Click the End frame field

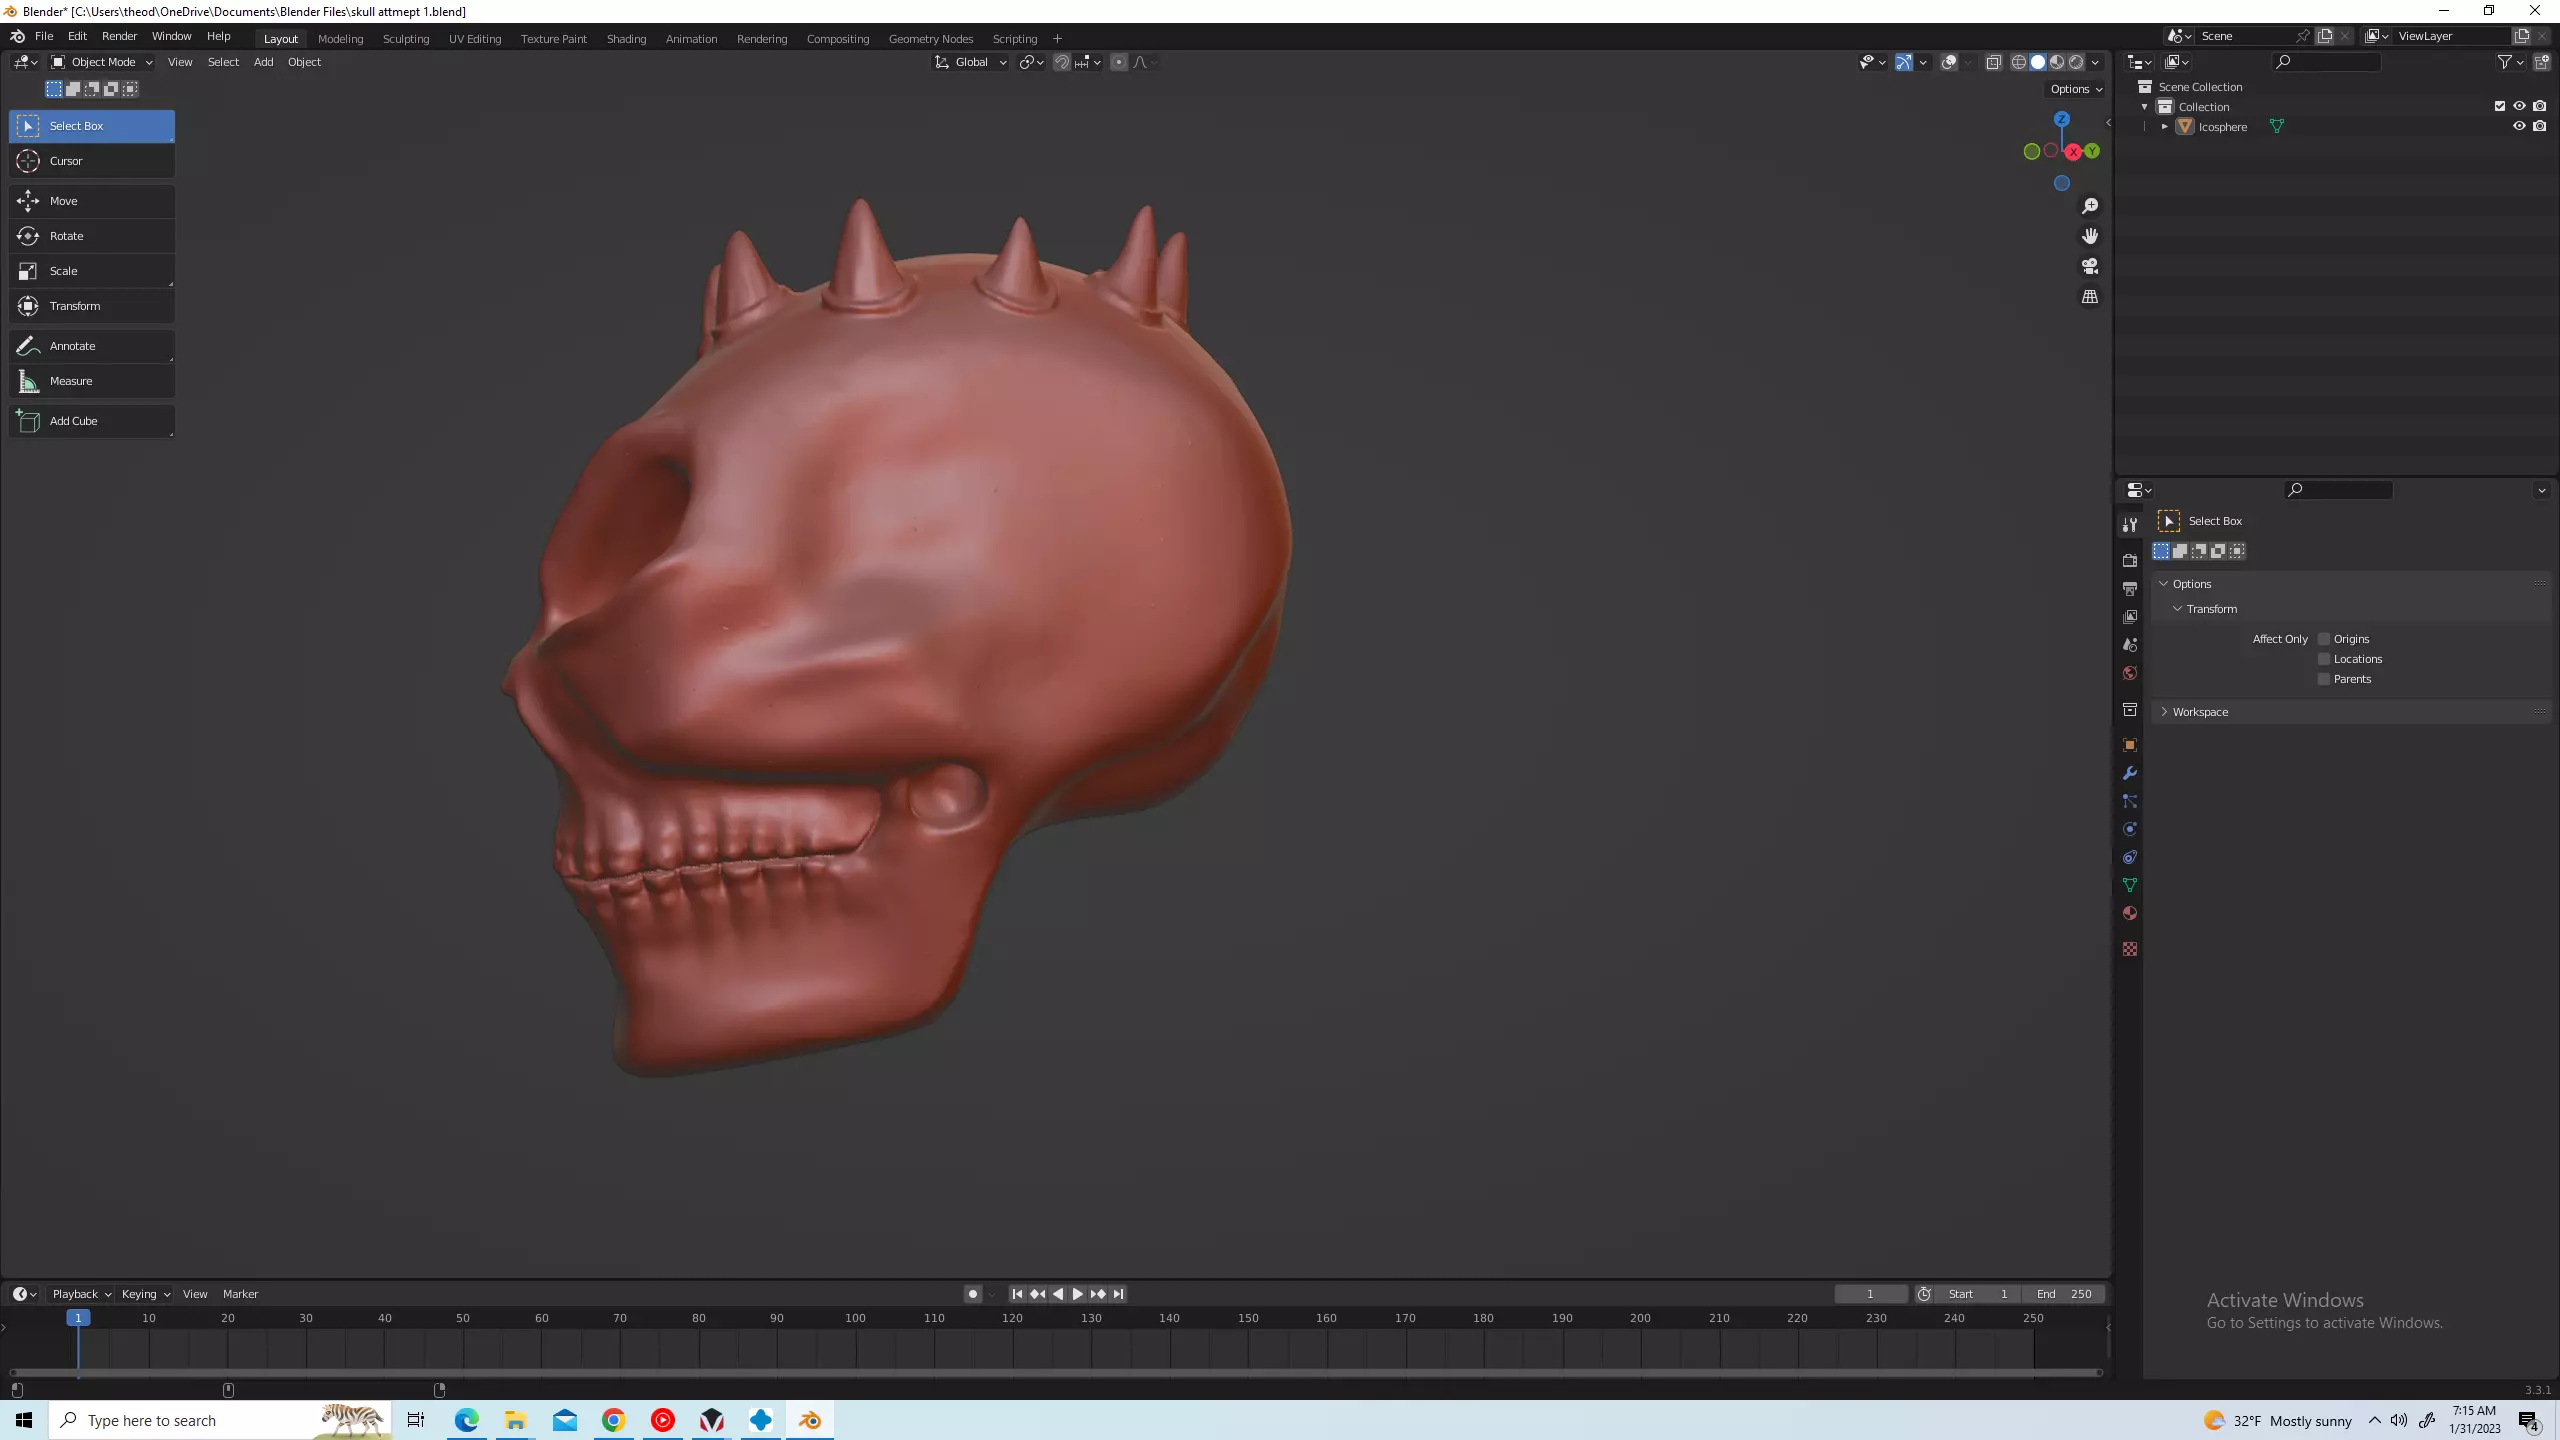click(x=2064, y=1294)
